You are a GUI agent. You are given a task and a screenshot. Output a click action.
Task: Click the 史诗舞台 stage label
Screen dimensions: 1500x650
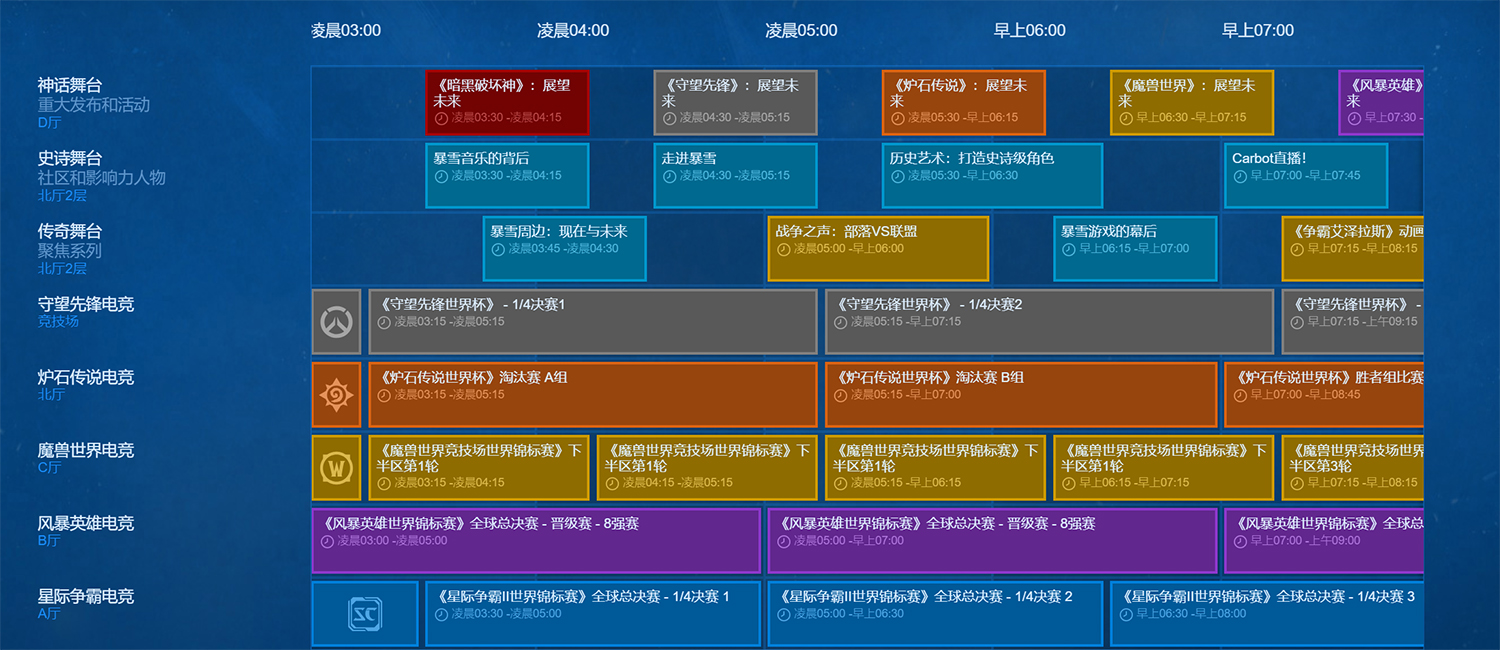pos(70,159)
